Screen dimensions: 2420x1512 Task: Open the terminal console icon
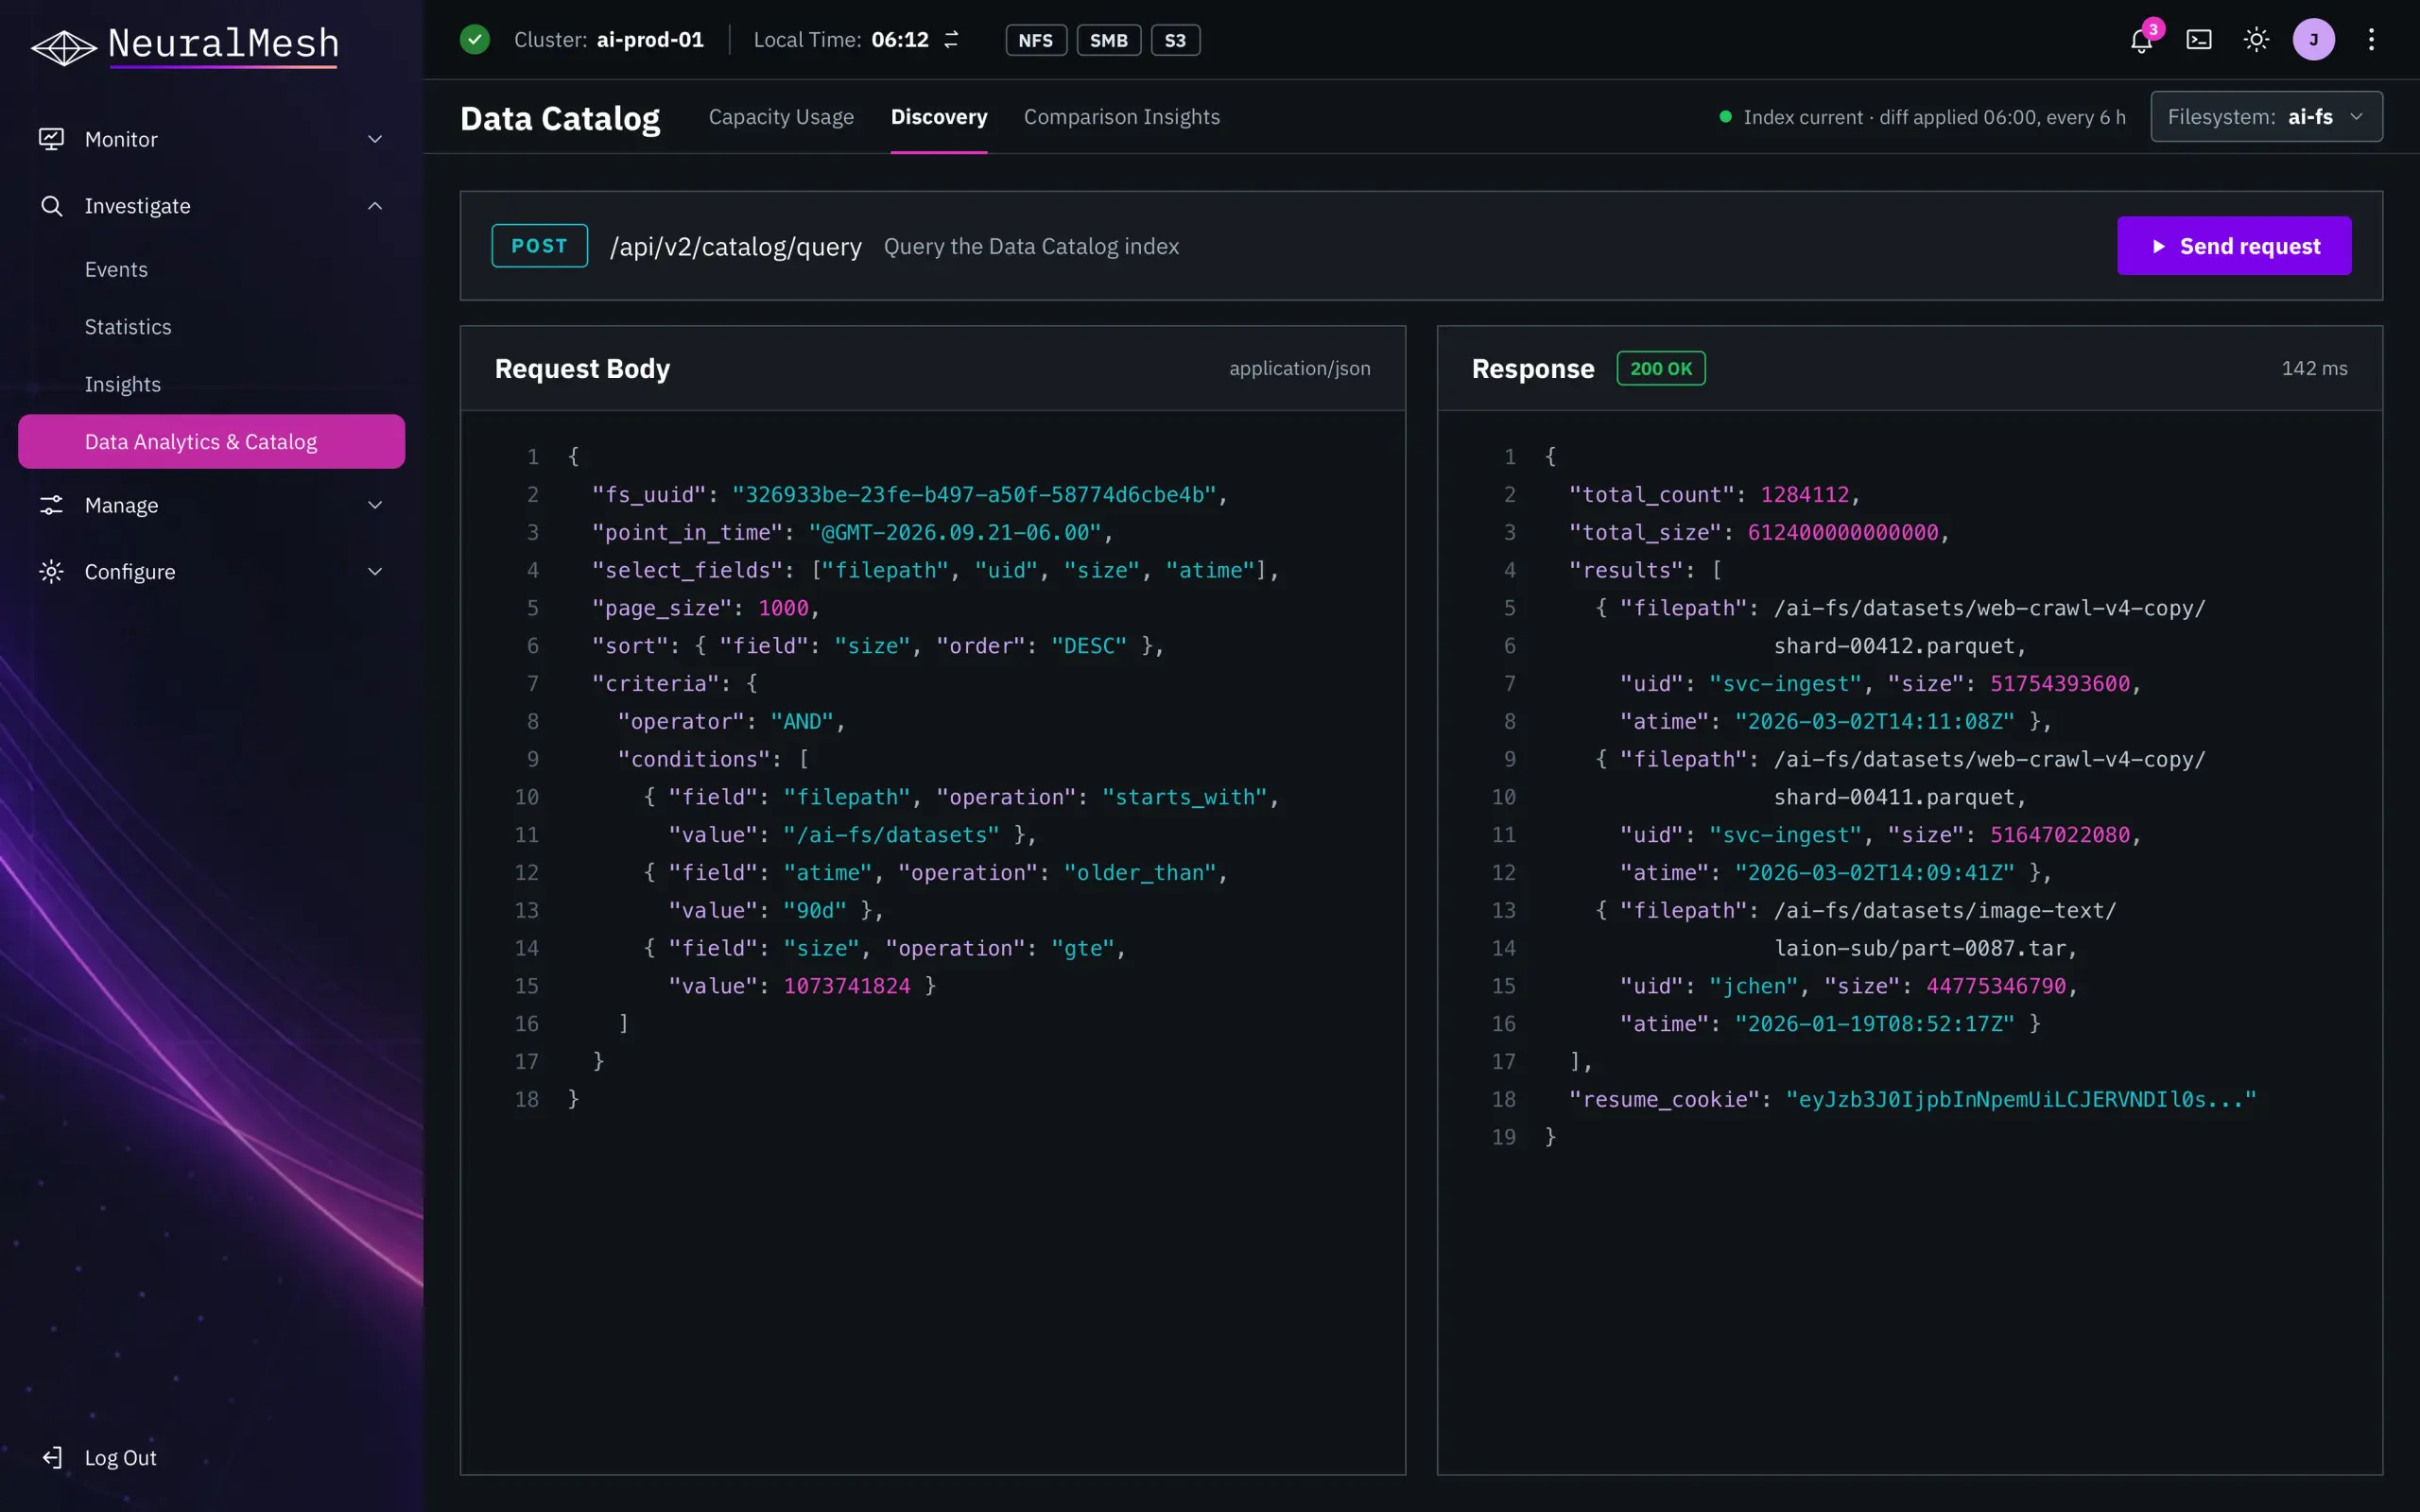(2198, 40)
